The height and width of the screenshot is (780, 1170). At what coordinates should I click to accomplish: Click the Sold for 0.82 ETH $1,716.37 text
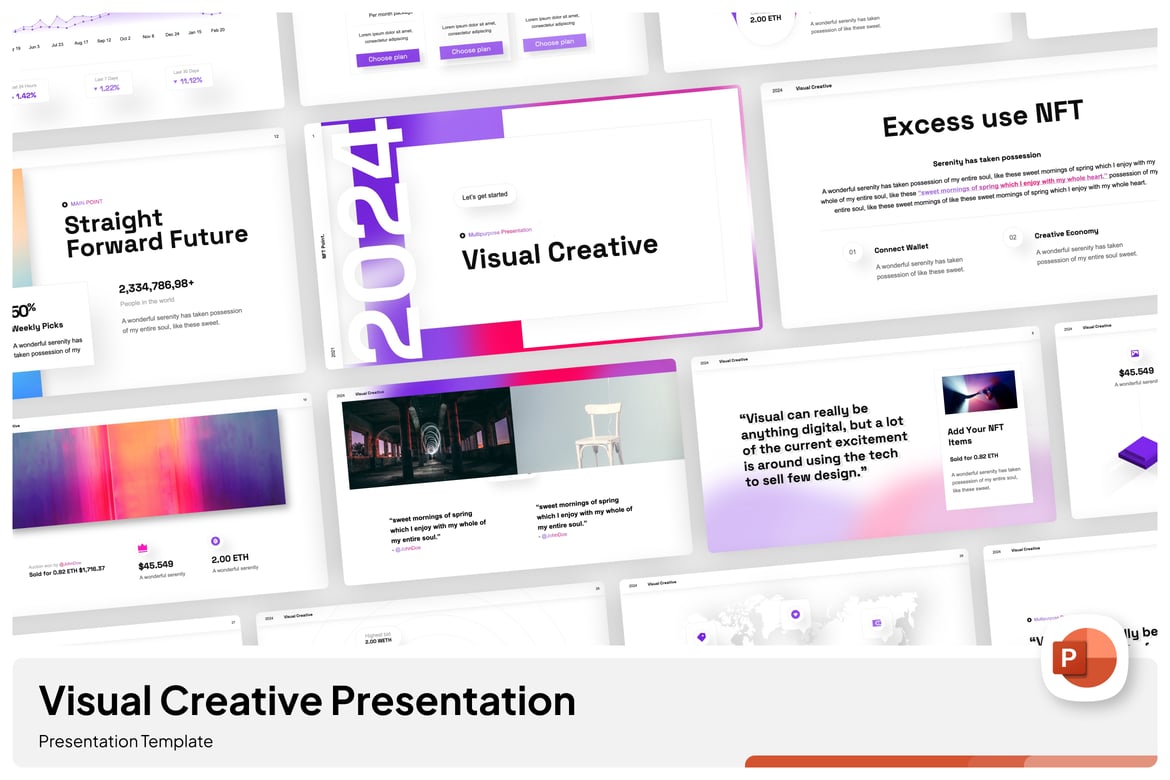point(66,571)
